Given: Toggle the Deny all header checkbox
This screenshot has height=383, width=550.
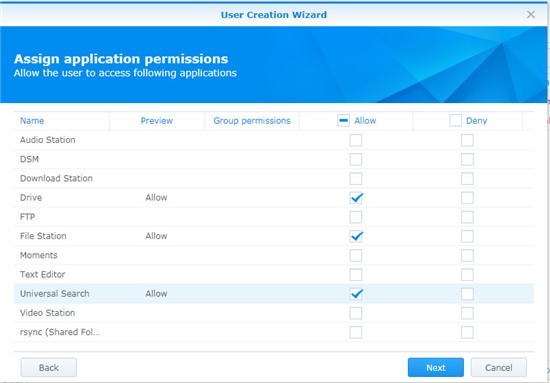Looking at the screenshot, I should pyautogui.click(x=455, y=121).
